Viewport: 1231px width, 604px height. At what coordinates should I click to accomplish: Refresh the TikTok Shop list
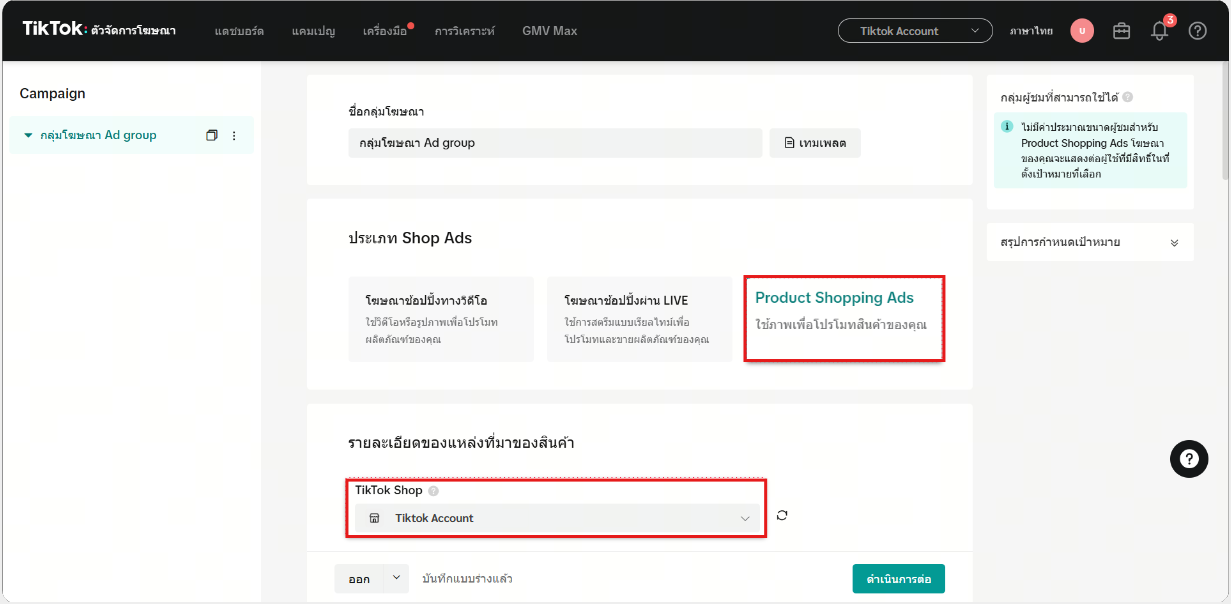(x=782, y=516)
